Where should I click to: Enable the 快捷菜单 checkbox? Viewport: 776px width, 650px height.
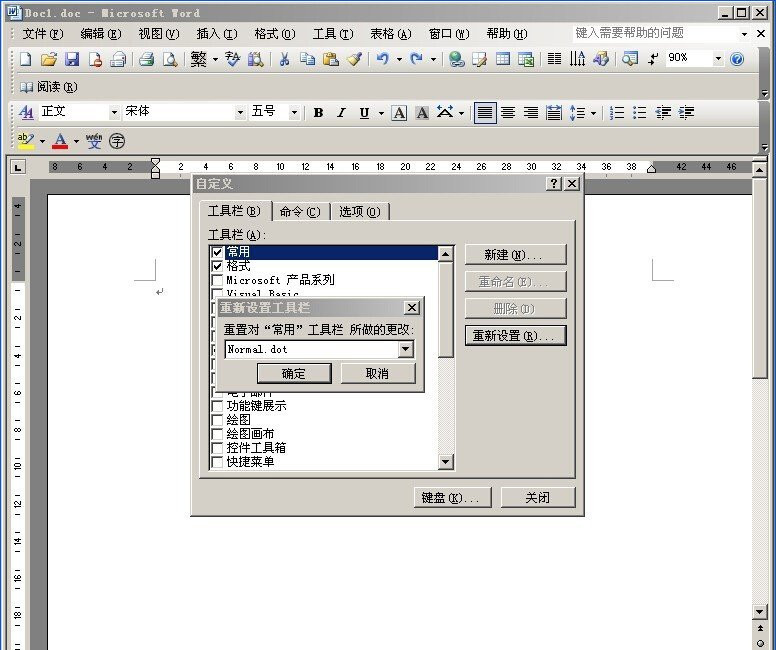[217, 462]
